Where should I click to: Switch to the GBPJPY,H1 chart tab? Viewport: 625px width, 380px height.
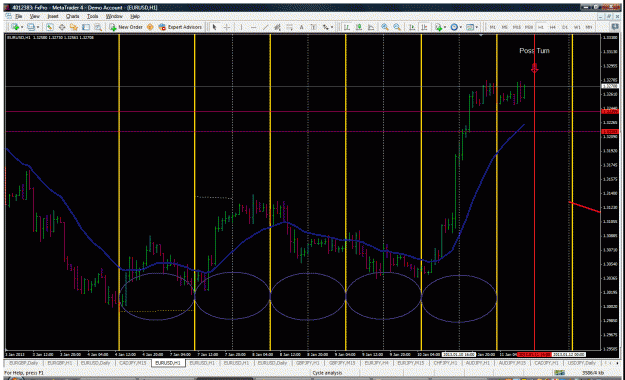[307, 363]
